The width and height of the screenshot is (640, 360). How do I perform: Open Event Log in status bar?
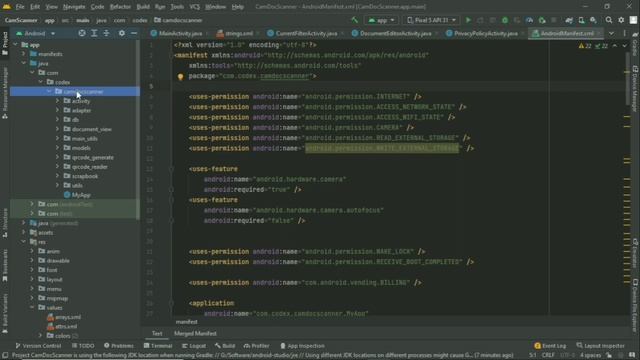(x=550, y=346)
